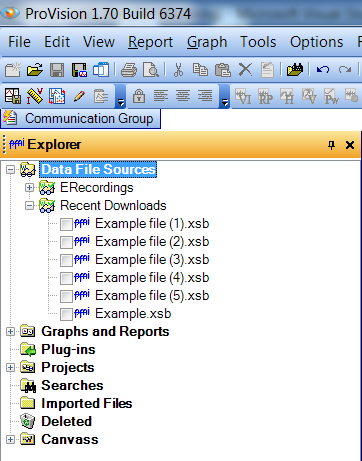This screenshot has width=362, height=461.
Task: Tick checkbox for Example file (5).xsb
Action: (x=66, y=297)
